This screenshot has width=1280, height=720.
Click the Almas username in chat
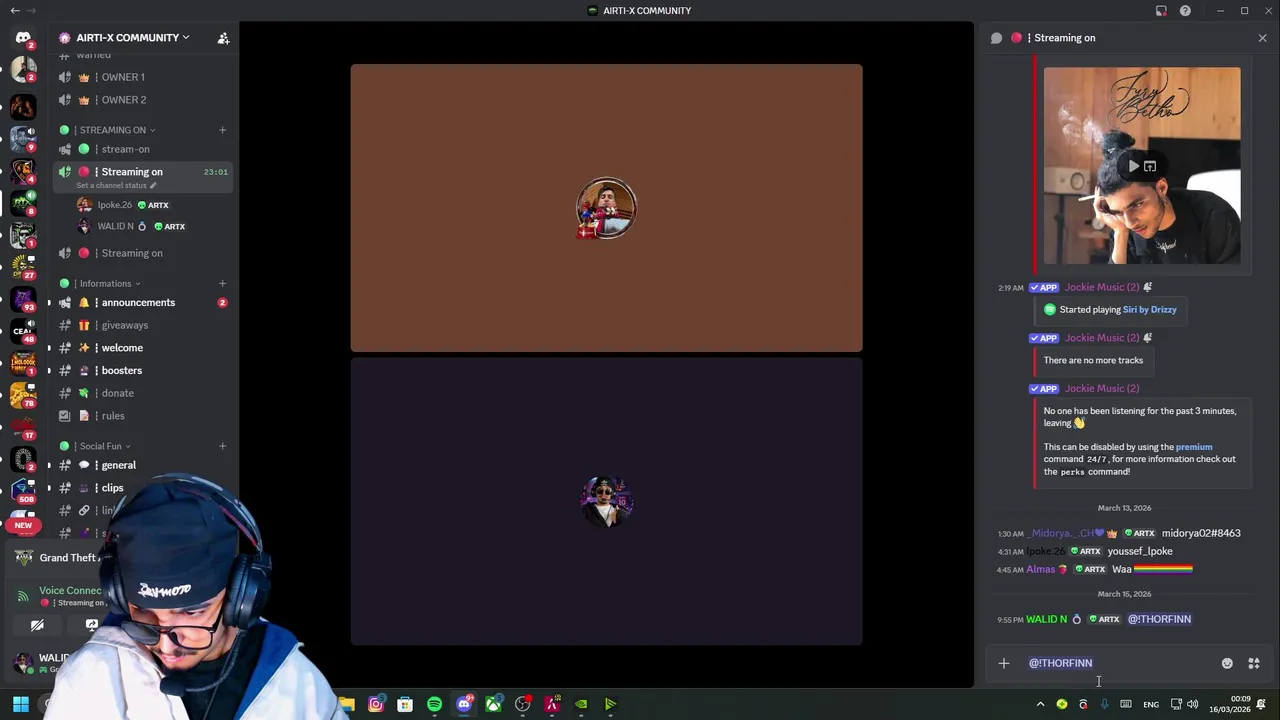pos(1040,570)
